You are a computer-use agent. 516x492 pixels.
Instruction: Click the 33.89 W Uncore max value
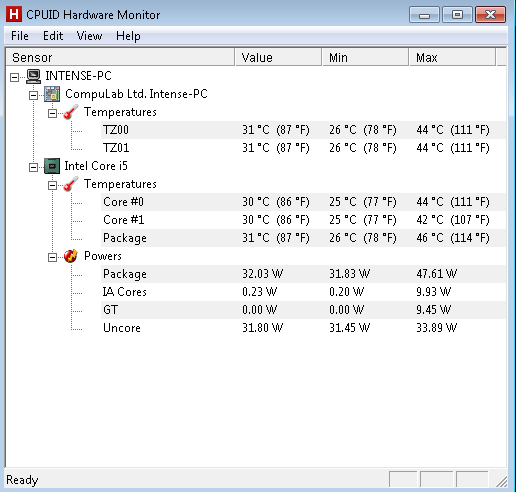[437, 328]
